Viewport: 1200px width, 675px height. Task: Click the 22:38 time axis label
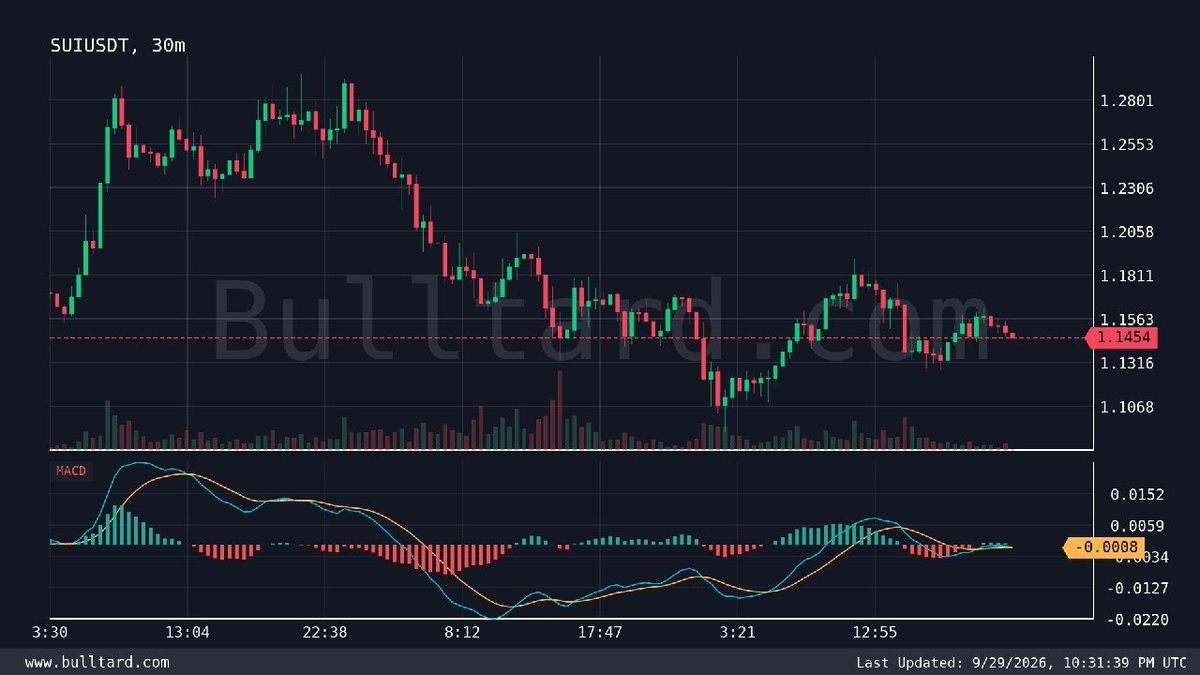(x=324, y=632)
